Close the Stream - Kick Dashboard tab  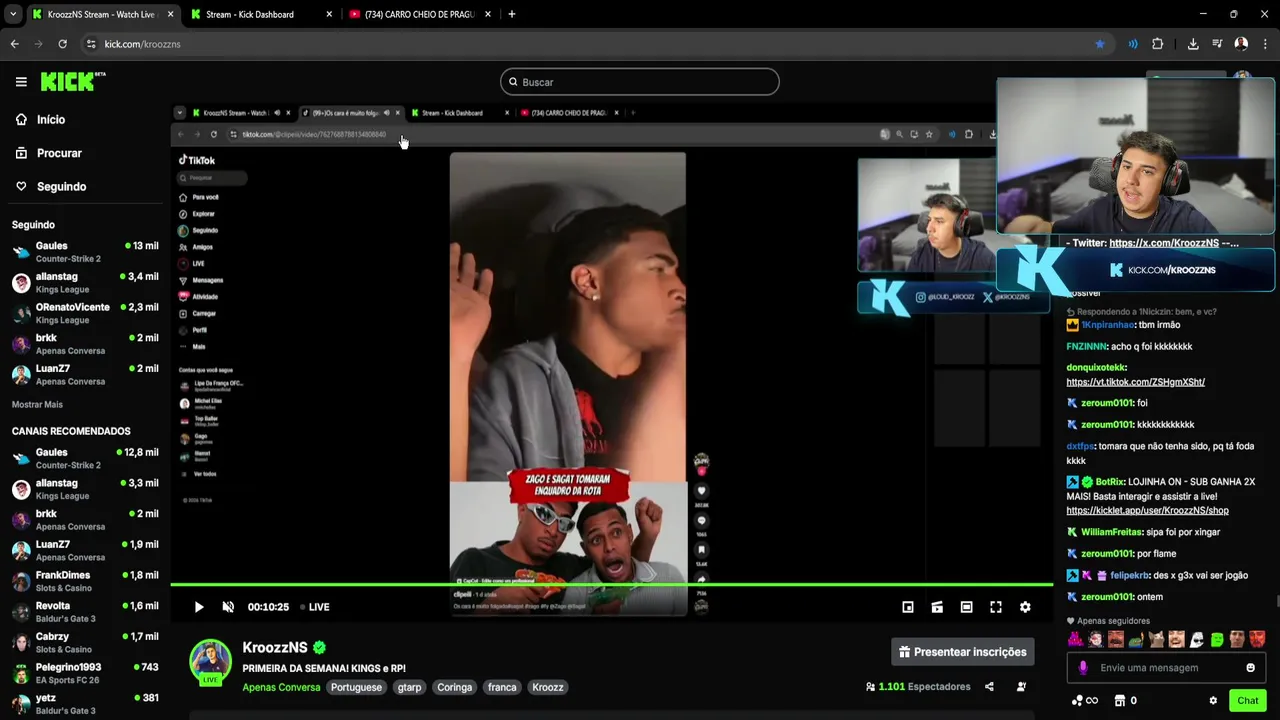[330, 15]
